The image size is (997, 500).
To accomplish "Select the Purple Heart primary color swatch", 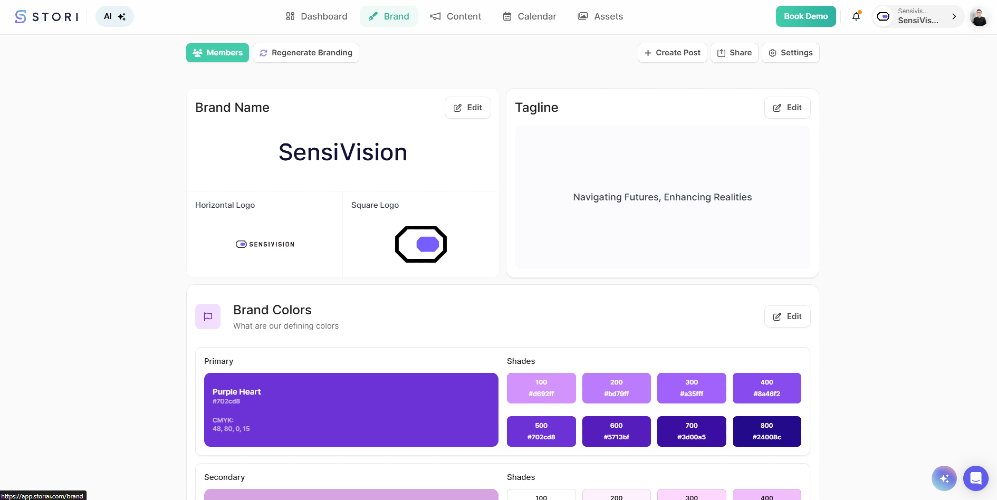I will [x=351, y=410].
